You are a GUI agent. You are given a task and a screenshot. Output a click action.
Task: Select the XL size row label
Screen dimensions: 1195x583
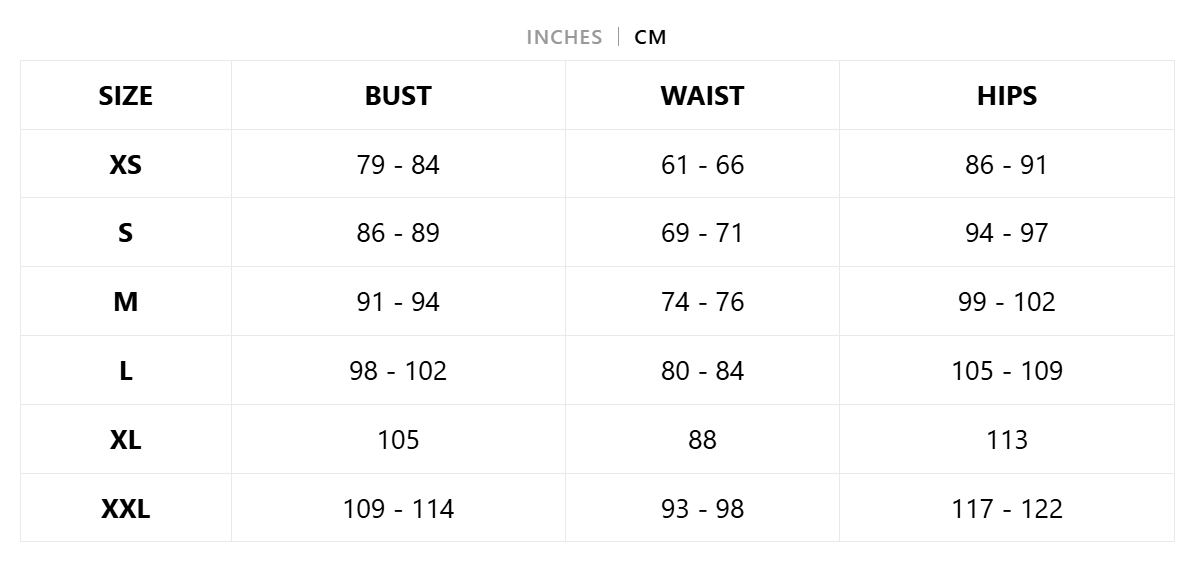point(126,440)
